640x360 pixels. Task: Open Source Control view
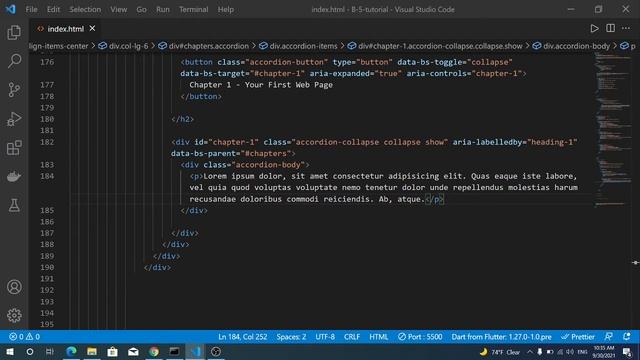point(14,90)
